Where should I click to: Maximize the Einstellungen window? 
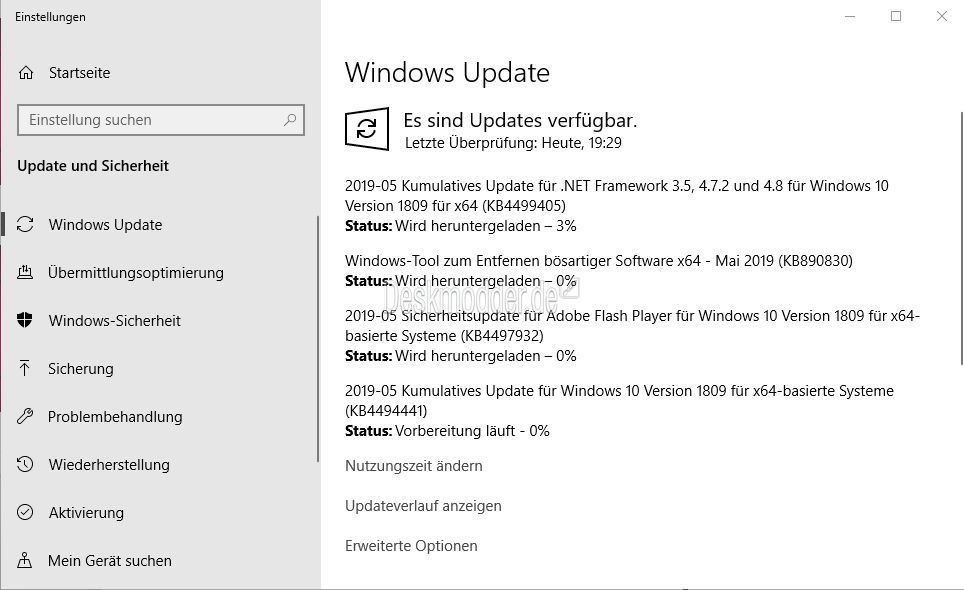[x=896, y=17]
